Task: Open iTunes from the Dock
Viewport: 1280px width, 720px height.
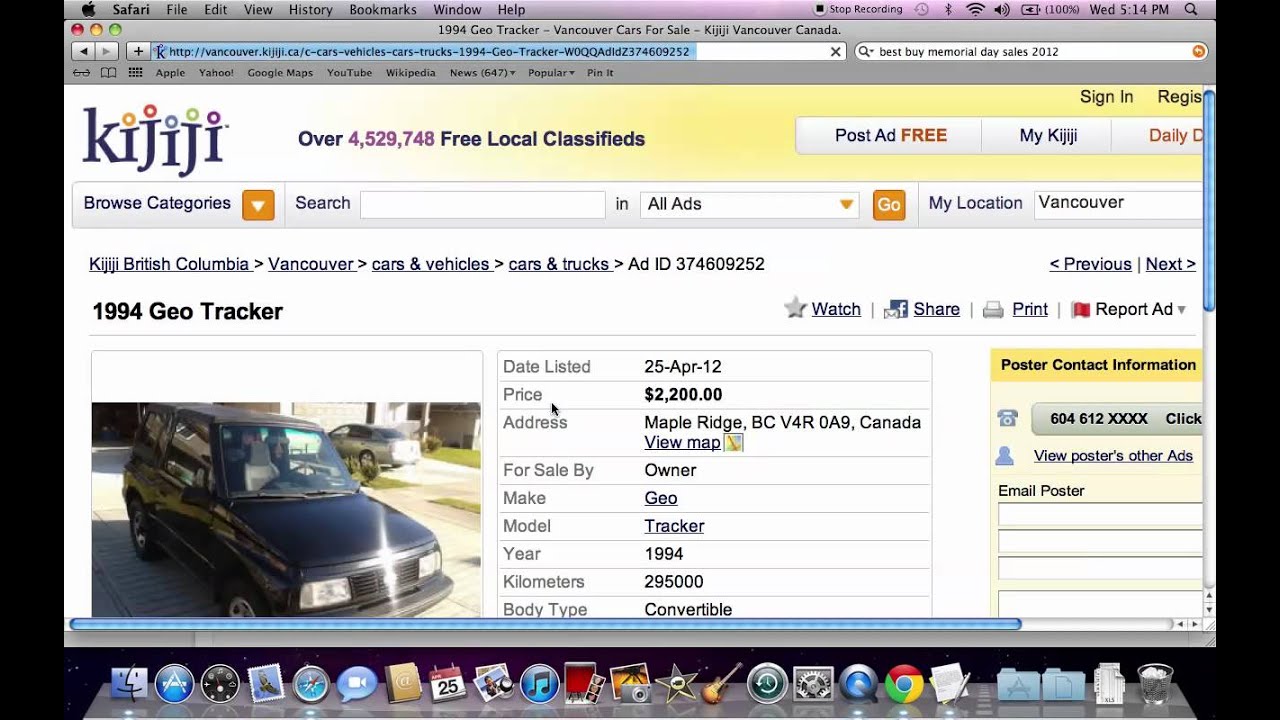Action: [539, 684]
